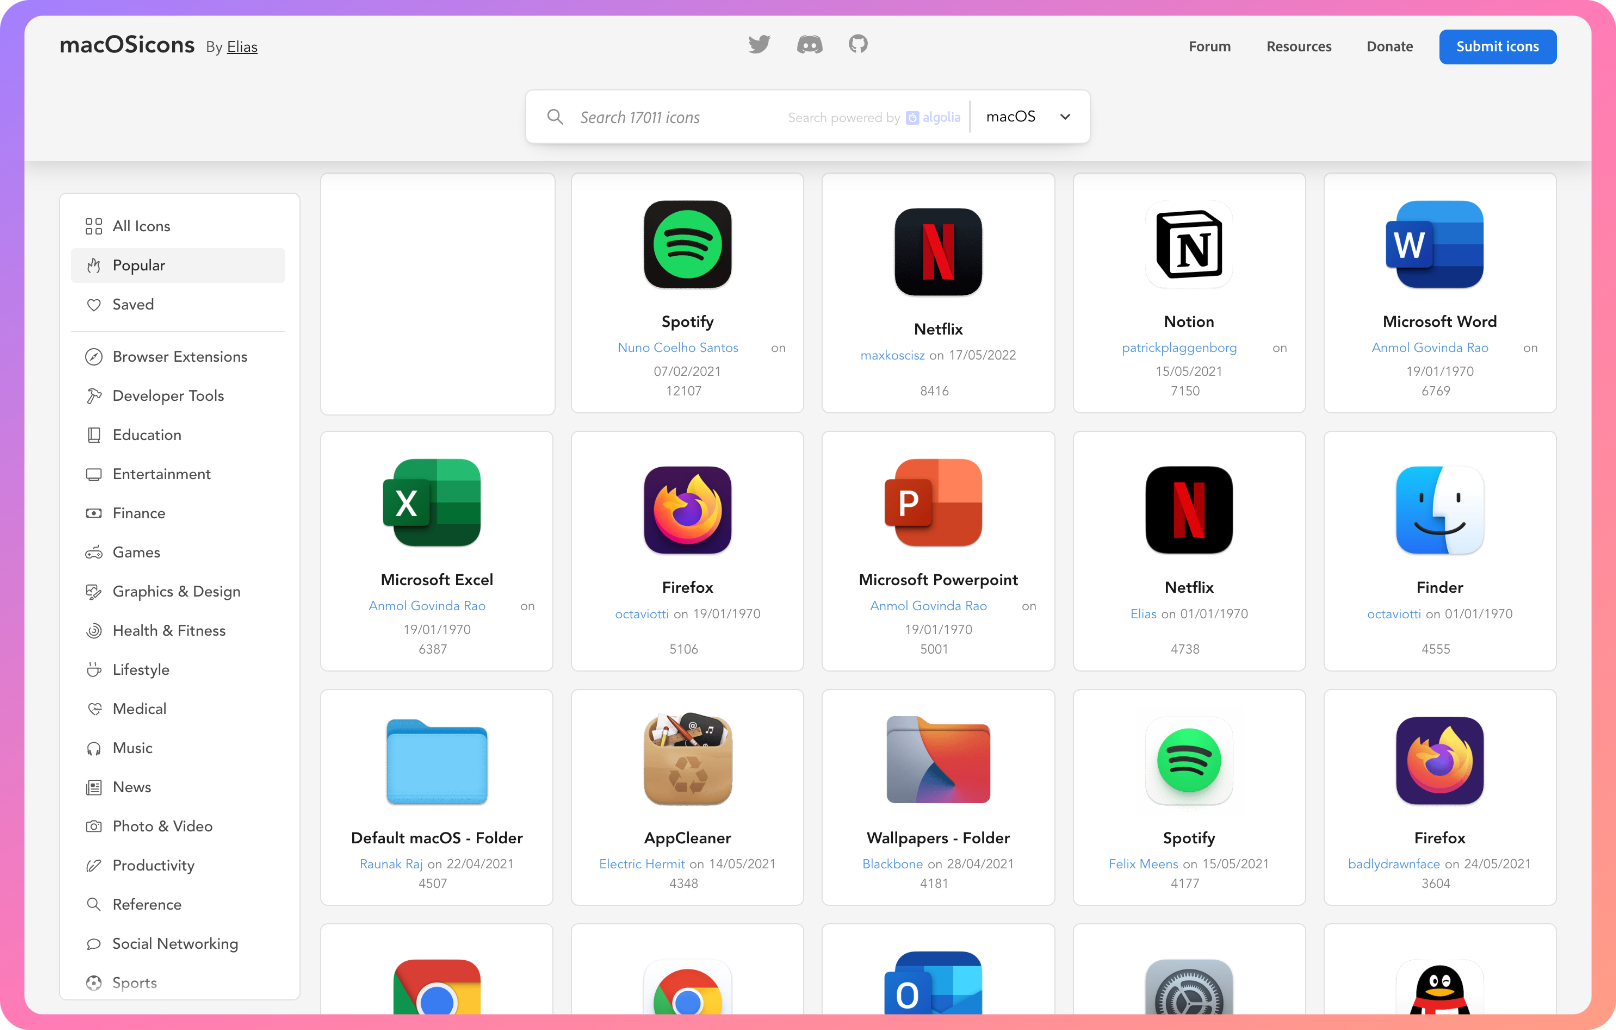Select the QQ penguin icon

1440,990
